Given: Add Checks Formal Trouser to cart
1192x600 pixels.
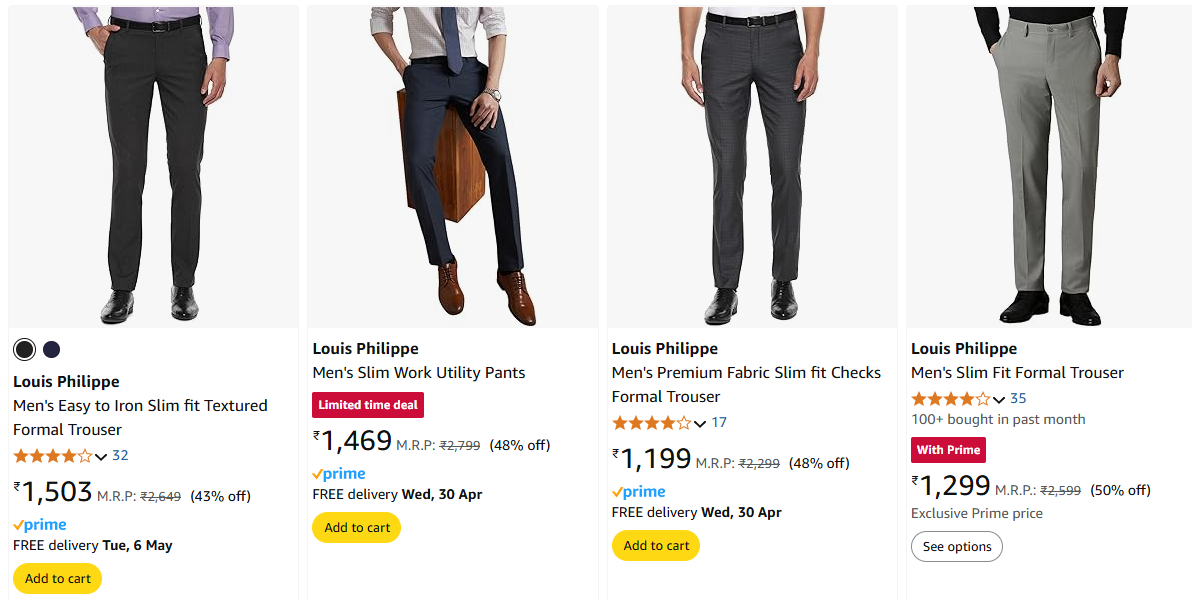Looking at the screenshot, I should tap(656, 546).
